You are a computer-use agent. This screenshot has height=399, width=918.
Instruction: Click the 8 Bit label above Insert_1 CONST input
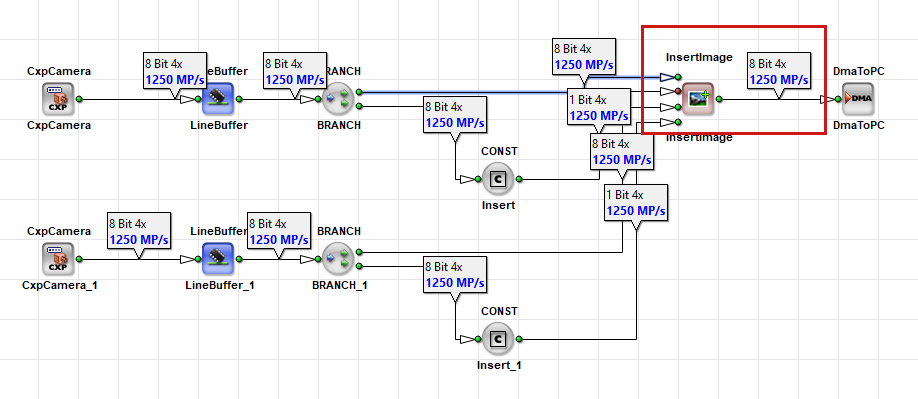[455, 274]
